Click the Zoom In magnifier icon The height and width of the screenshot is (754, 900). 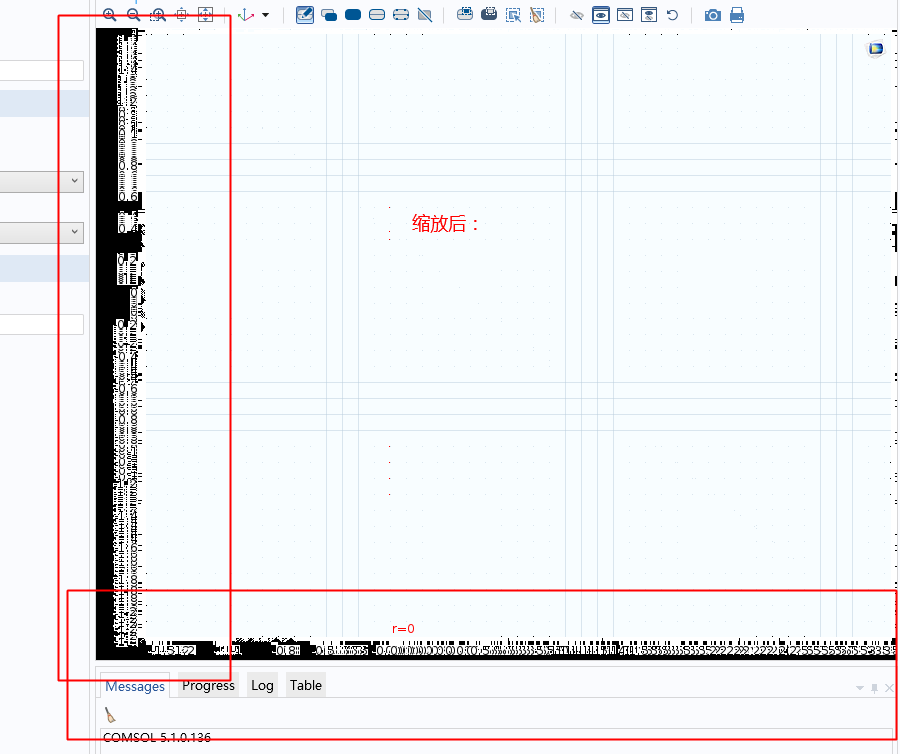click(109, 15)
